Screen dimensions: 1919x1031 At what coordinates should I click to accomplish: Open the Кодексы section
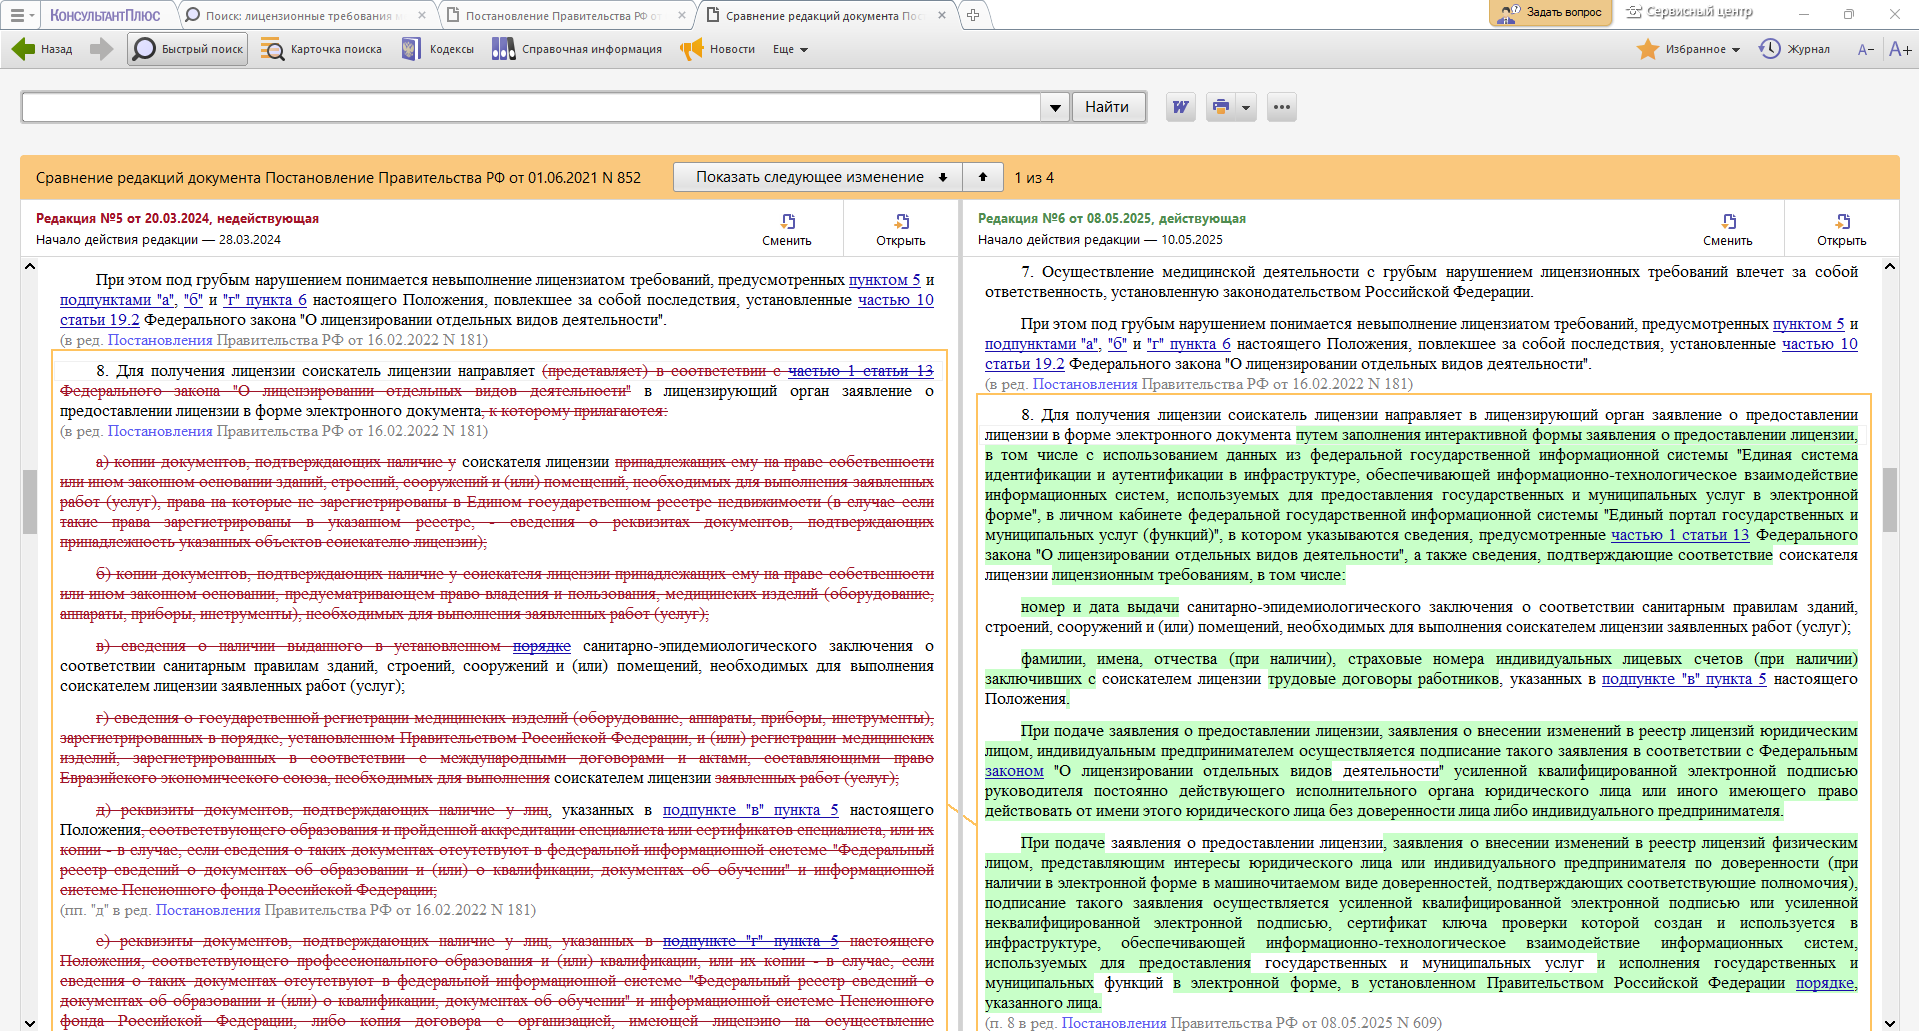(438, 49)
